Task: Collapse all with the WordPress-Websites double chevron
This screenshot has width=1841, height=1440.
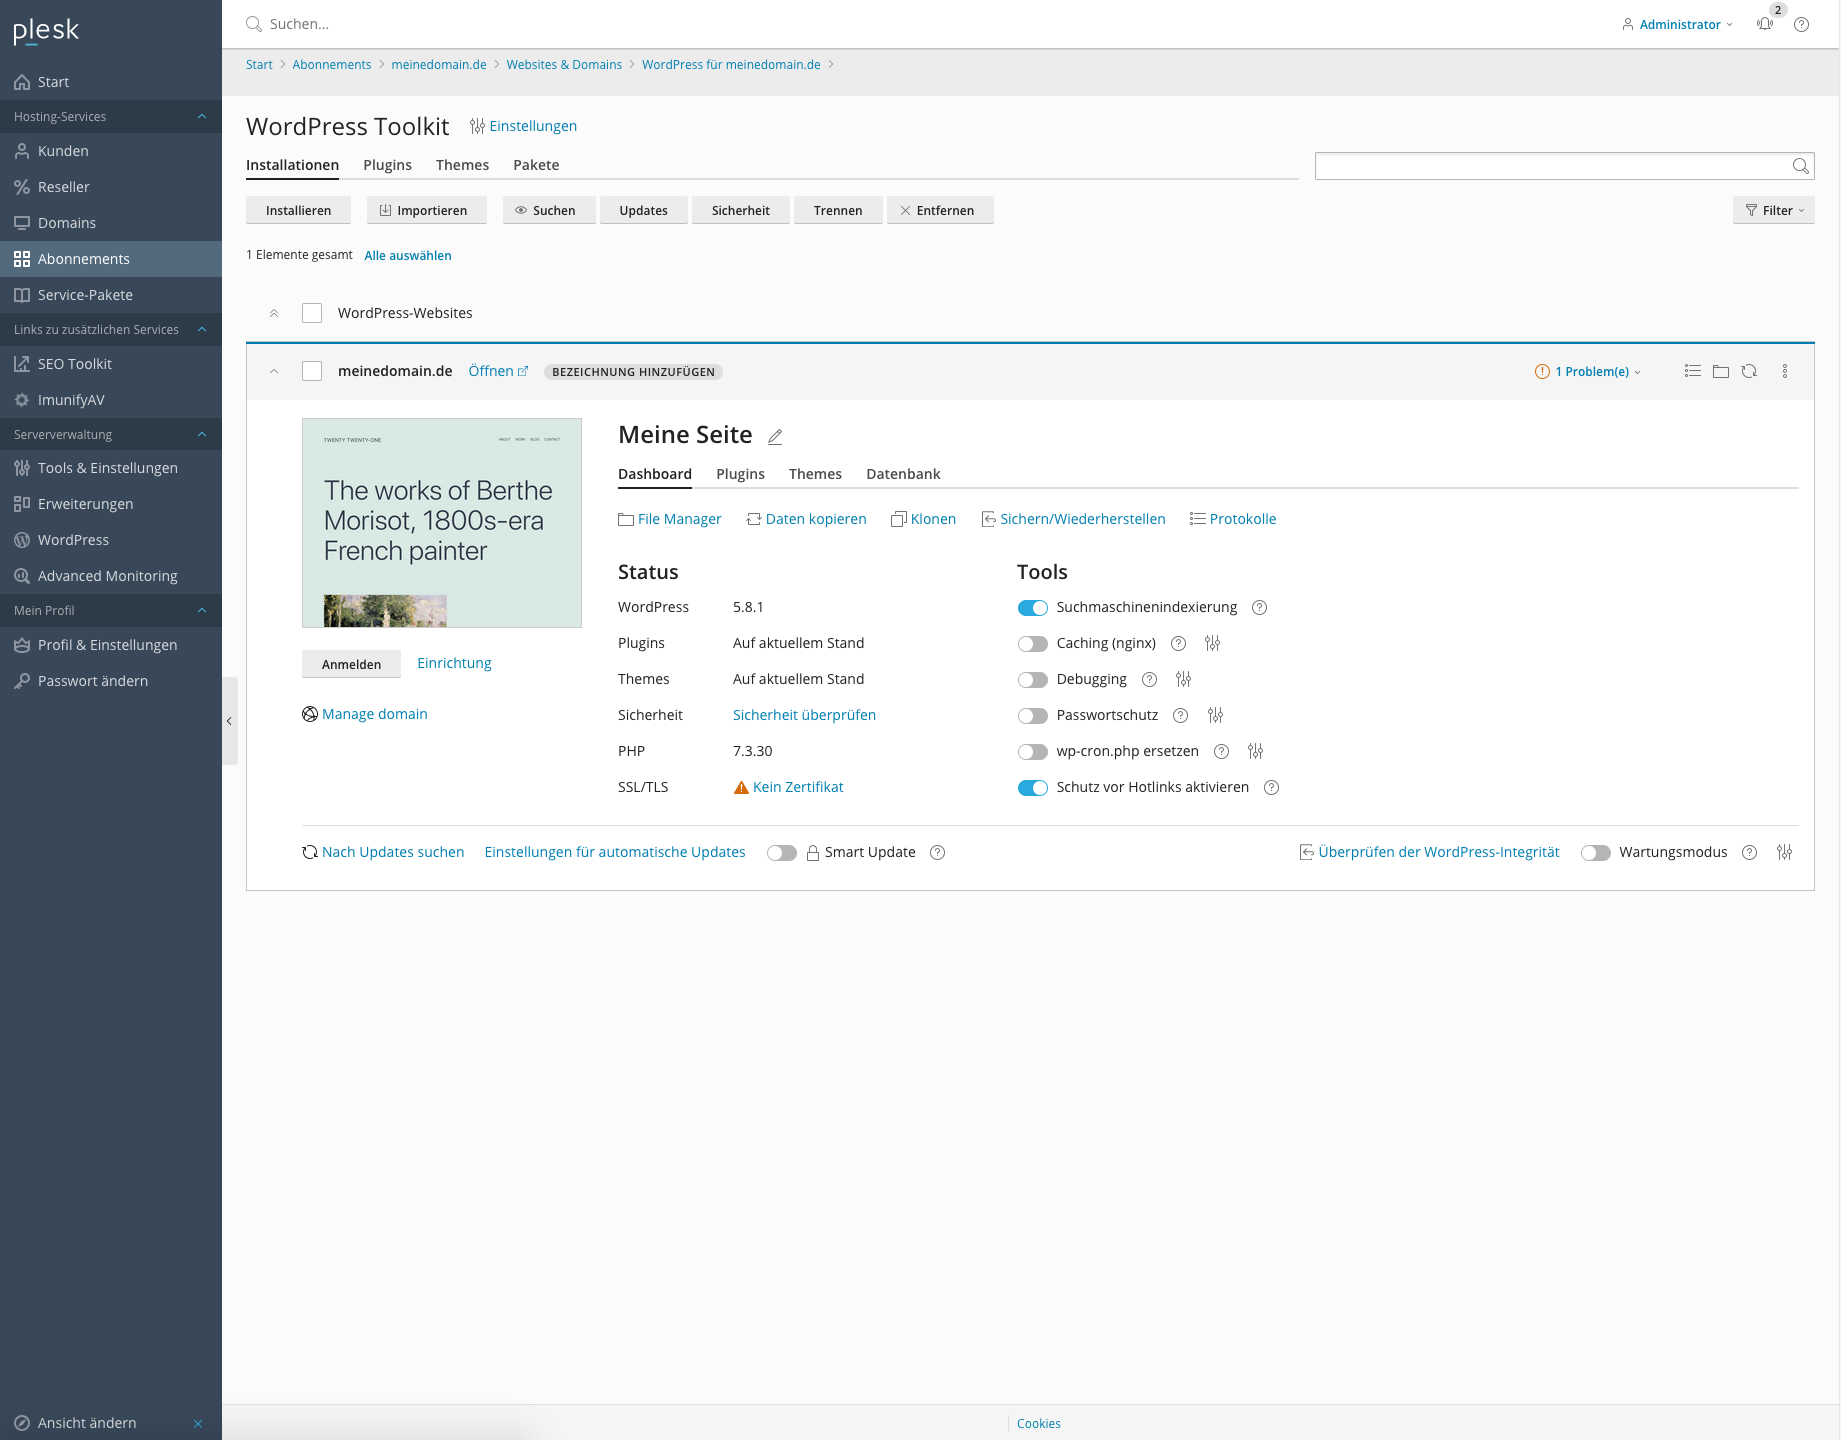Action: pos(274,313)
